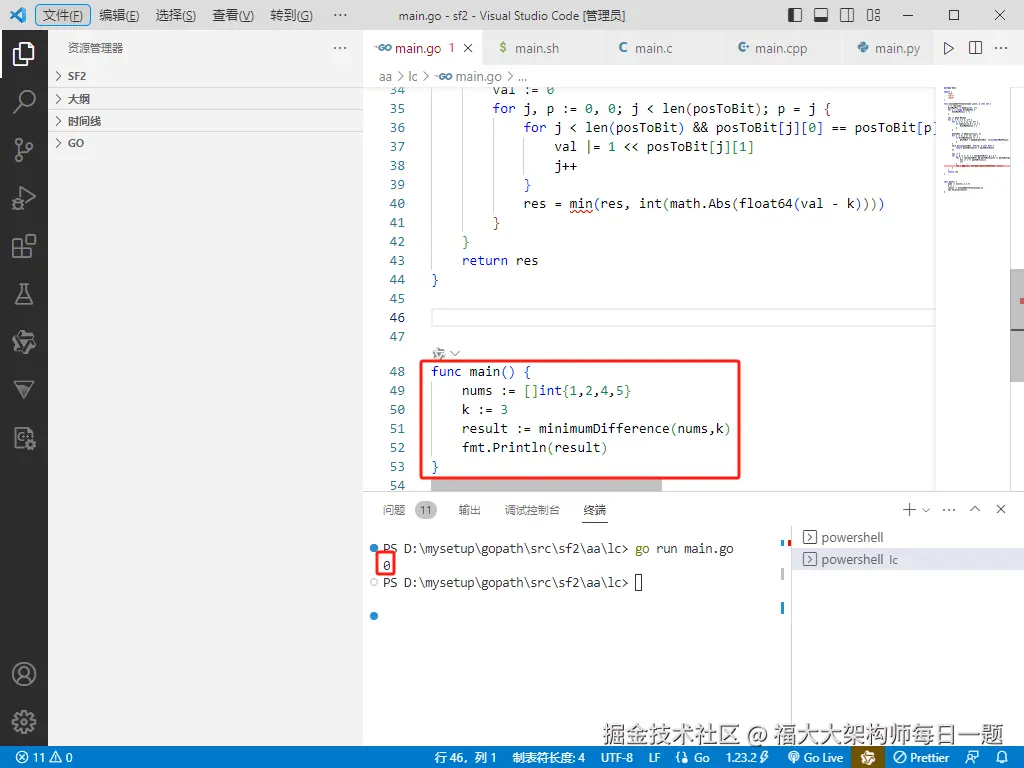Open the Extensions view

coord(24,246)
